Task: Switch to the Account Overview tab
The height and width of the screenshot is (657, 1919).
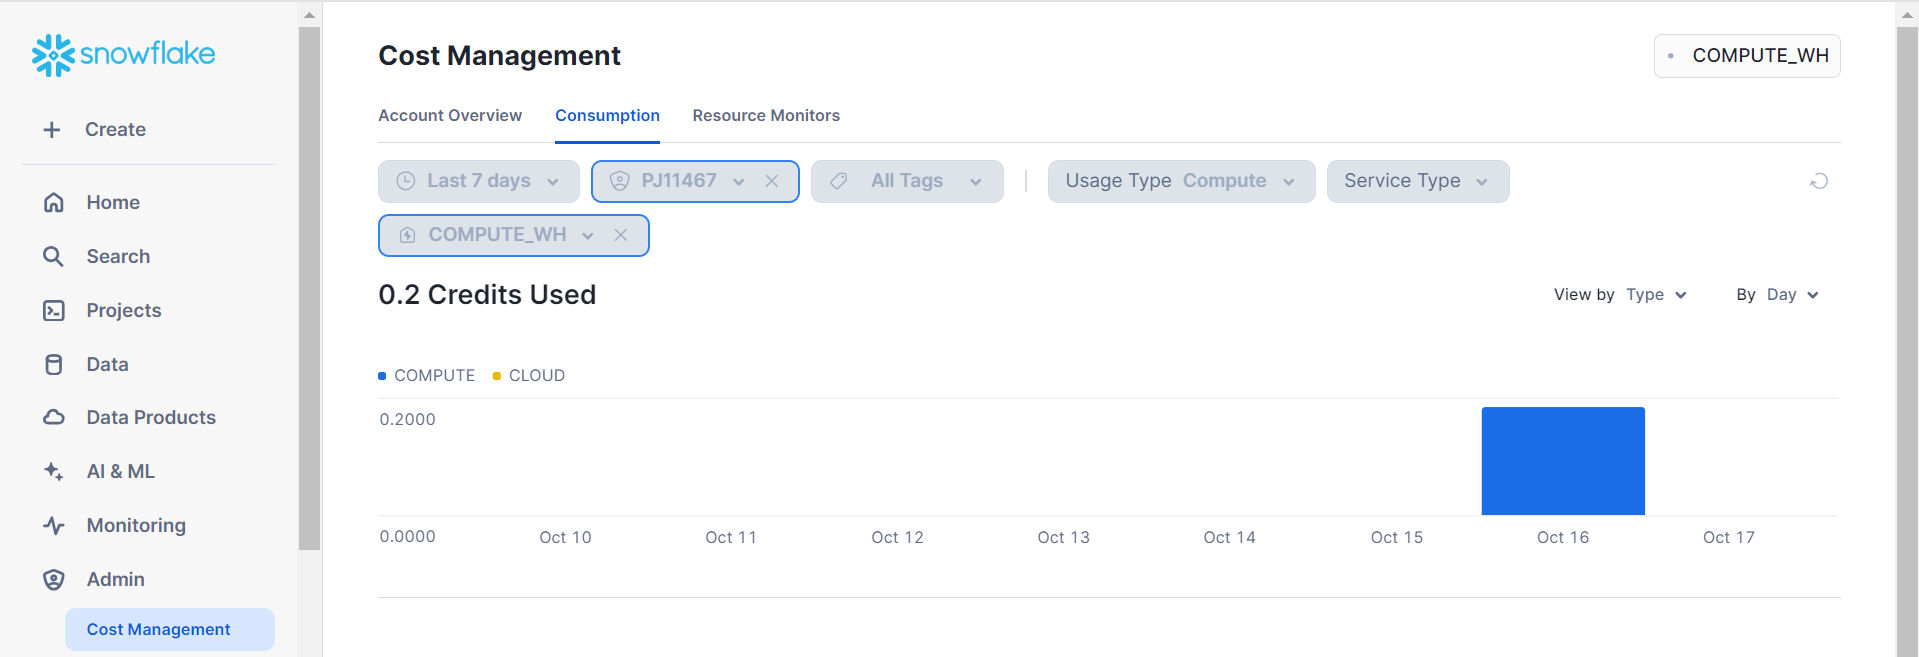Action: (450, 116)
